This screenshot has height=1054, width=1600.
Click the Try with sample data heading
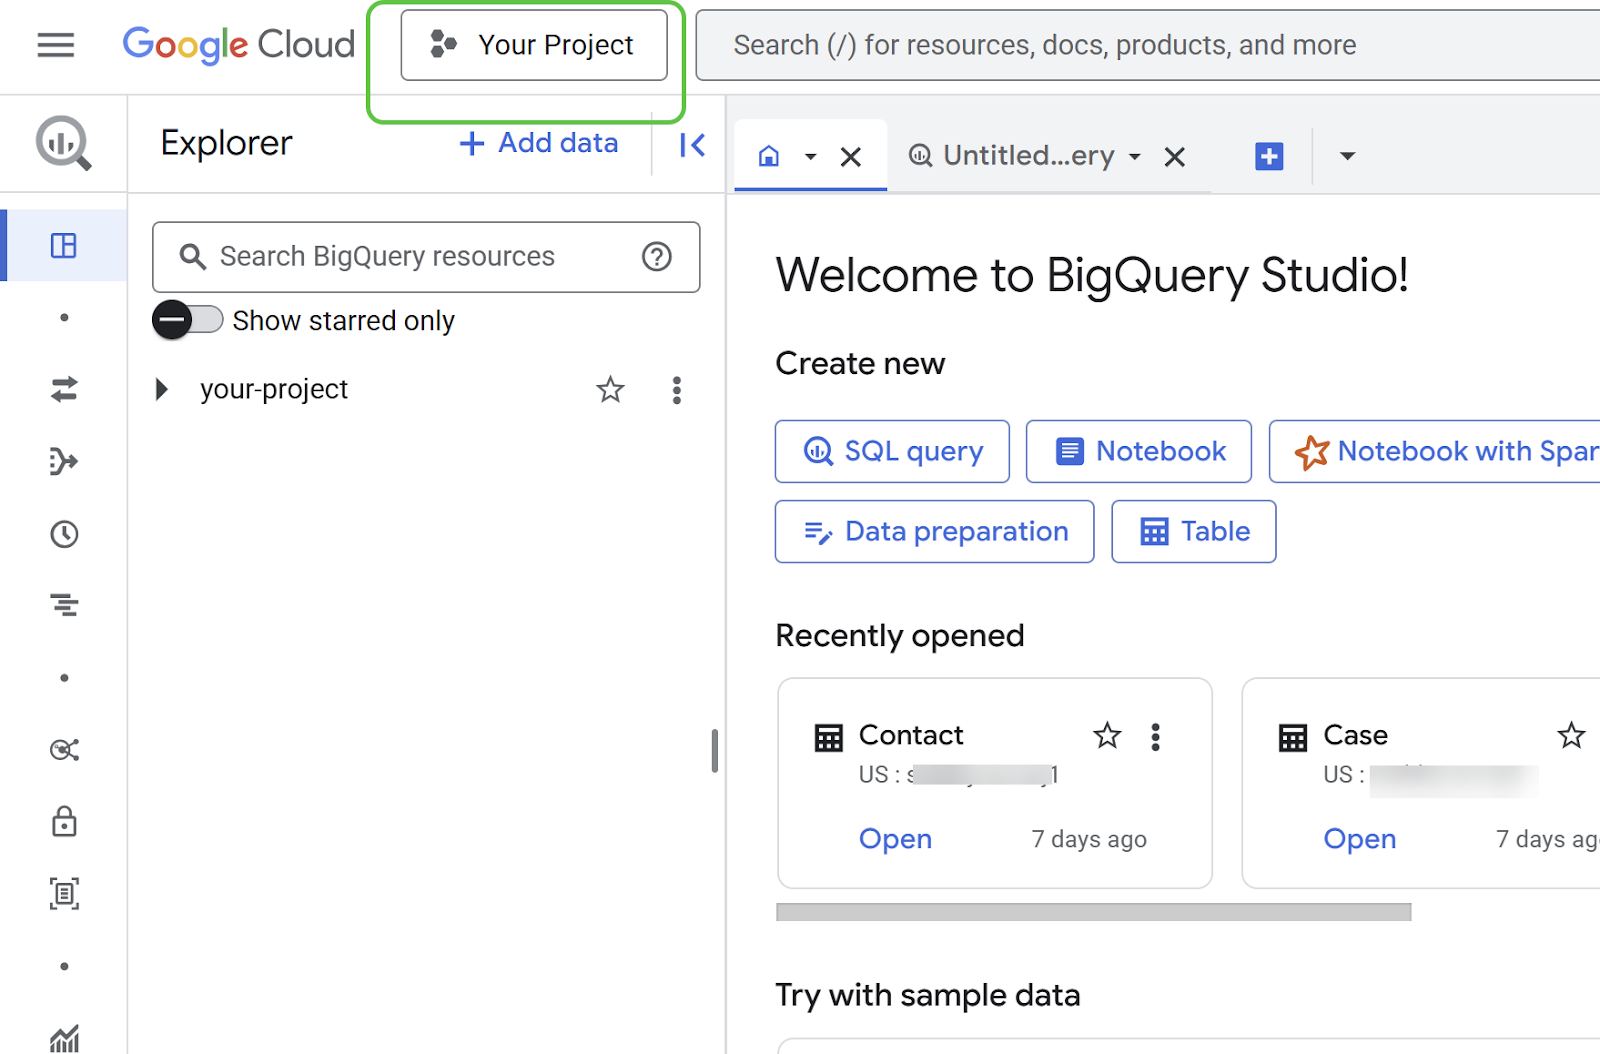coord(928,996)
